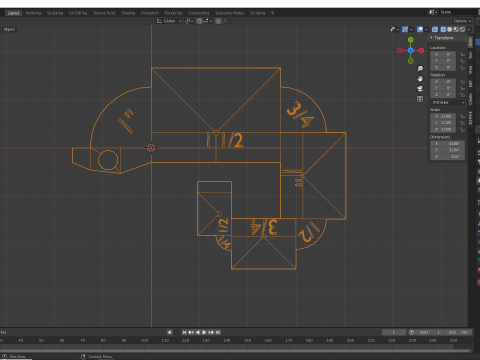Open the object type visibility dropdown
Viewport: 480px width, 360px height.
coord(395,29)
